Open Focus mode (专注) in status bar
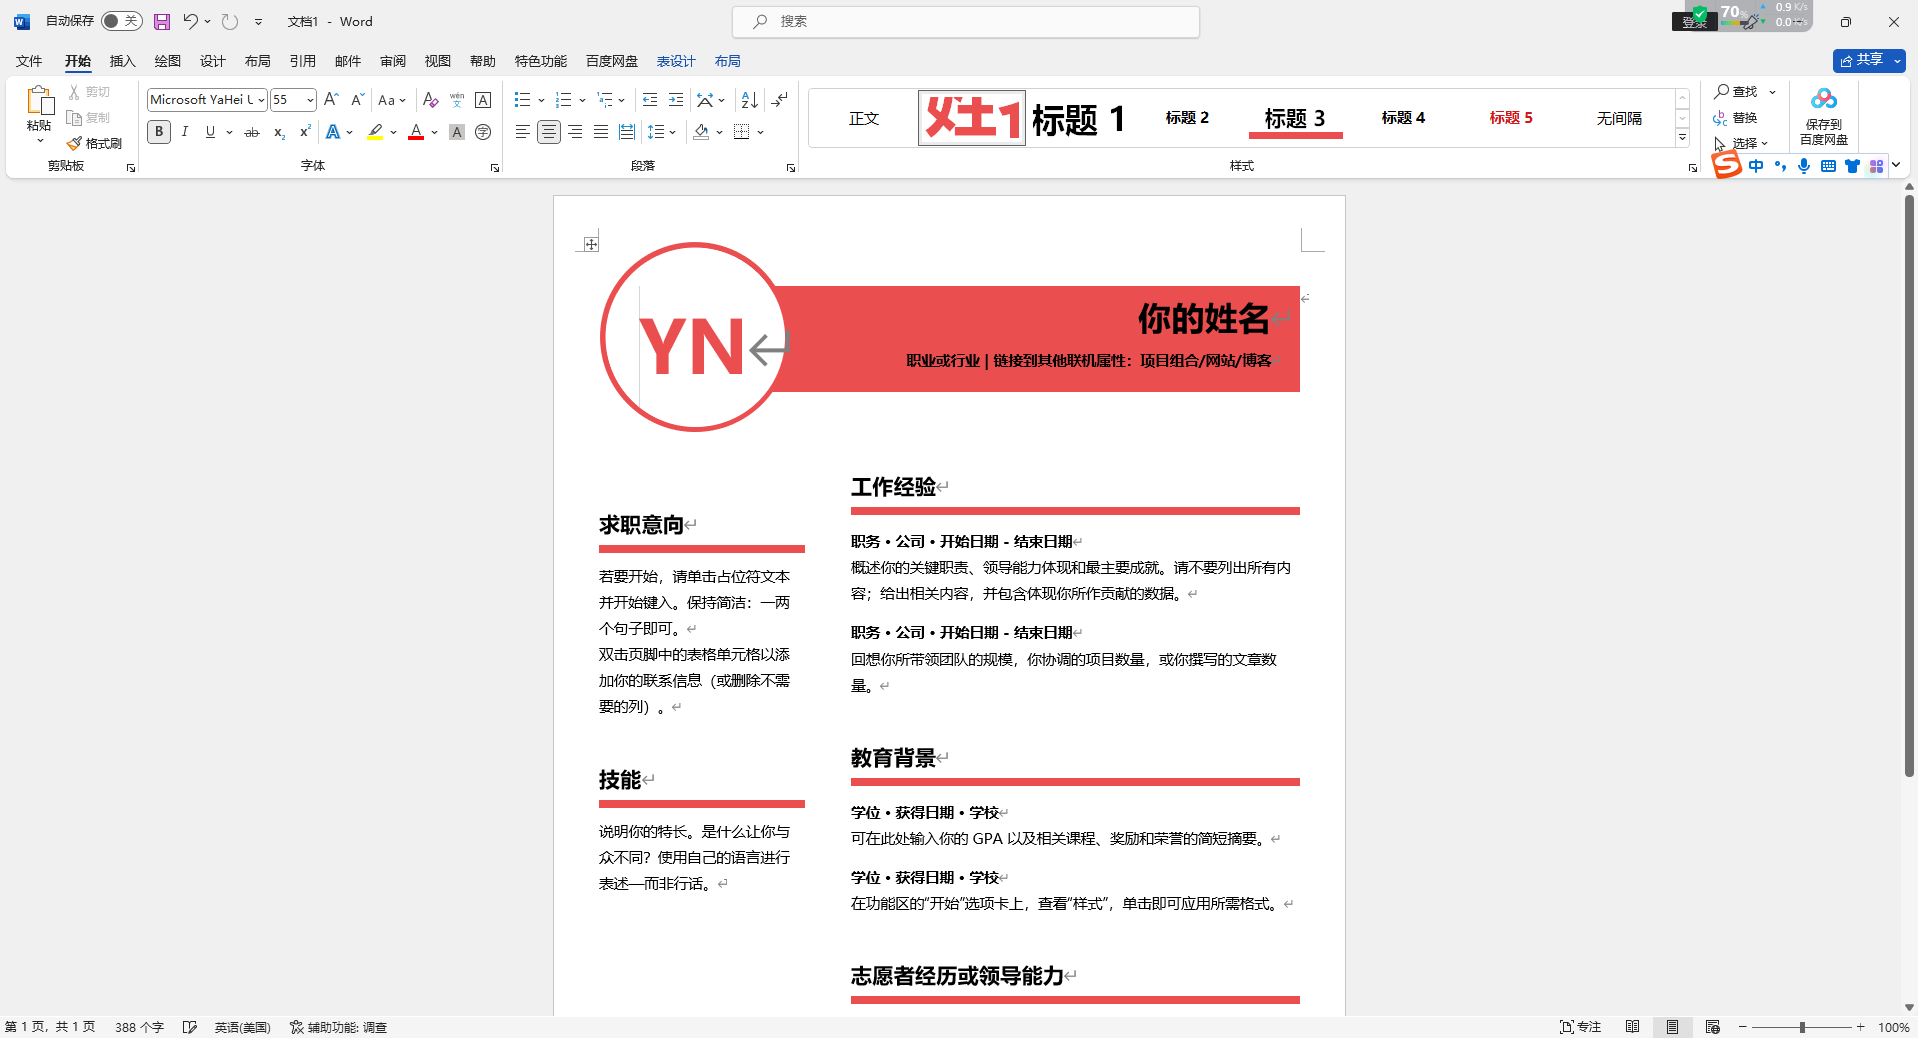The height and width of the screenshot is (1038, 1918). [x=1580, y=1027]
